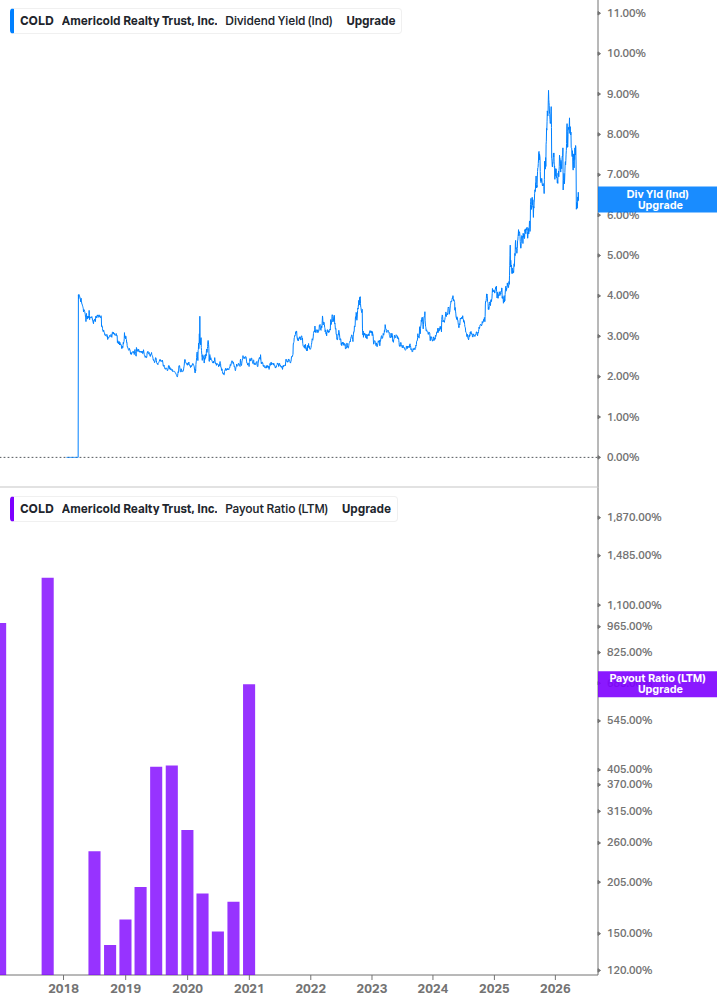Select COLD ticker in Dividend Yield legend
Viewport: 717px width, 1005px height.
(37, 21)
